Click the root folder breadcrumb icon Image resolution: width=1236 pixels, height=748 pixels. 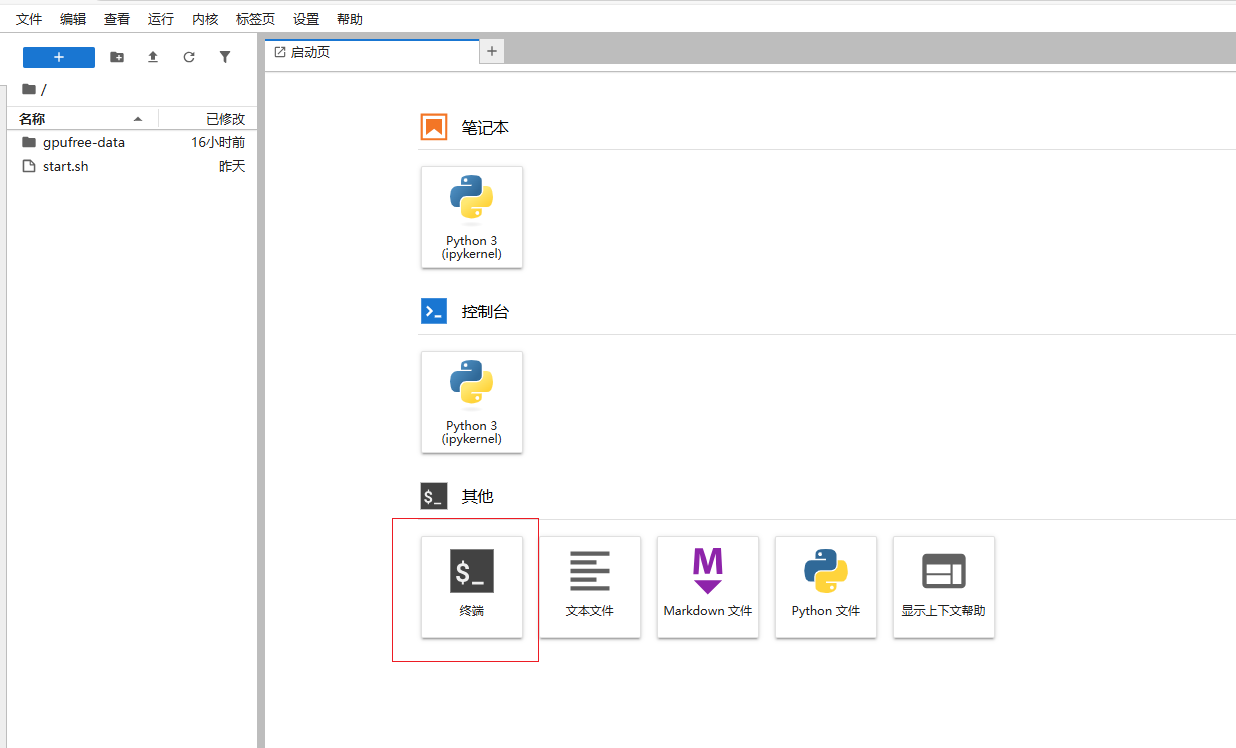(x=29, y=89)
